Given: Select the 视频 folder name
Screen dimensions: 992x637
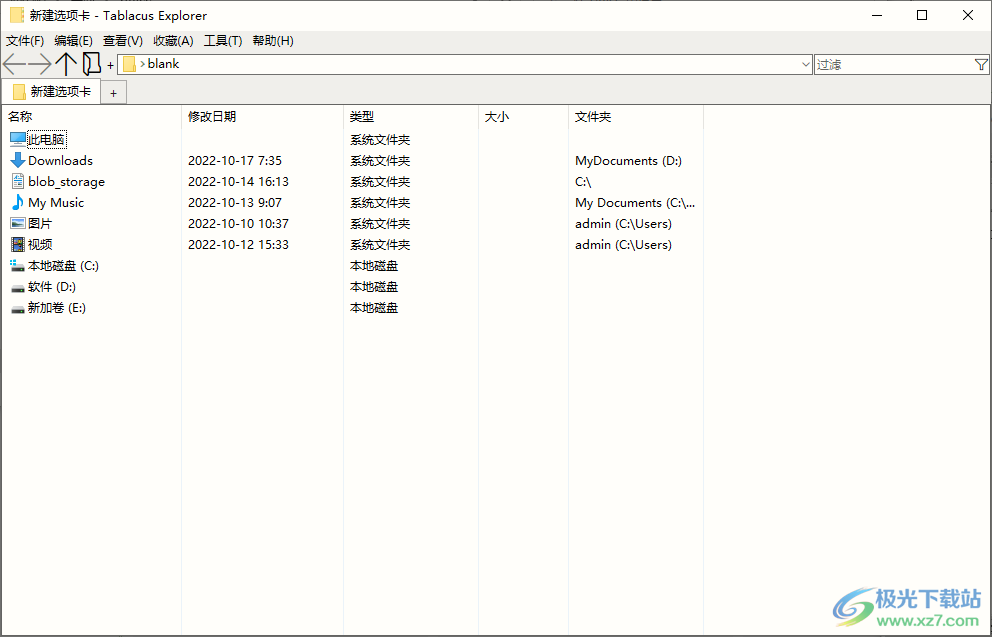Looking at the screenshot, I should (x=40, y=244).
